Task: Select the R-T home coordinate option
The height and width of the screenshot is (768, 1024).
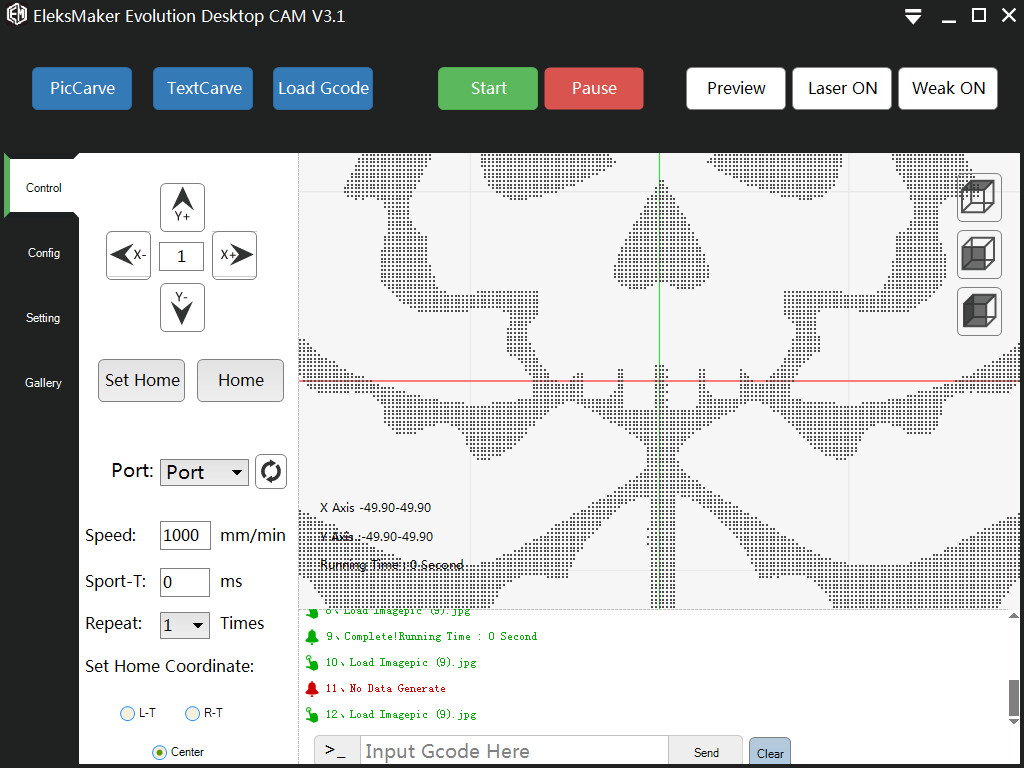Action: click(193, 713)
